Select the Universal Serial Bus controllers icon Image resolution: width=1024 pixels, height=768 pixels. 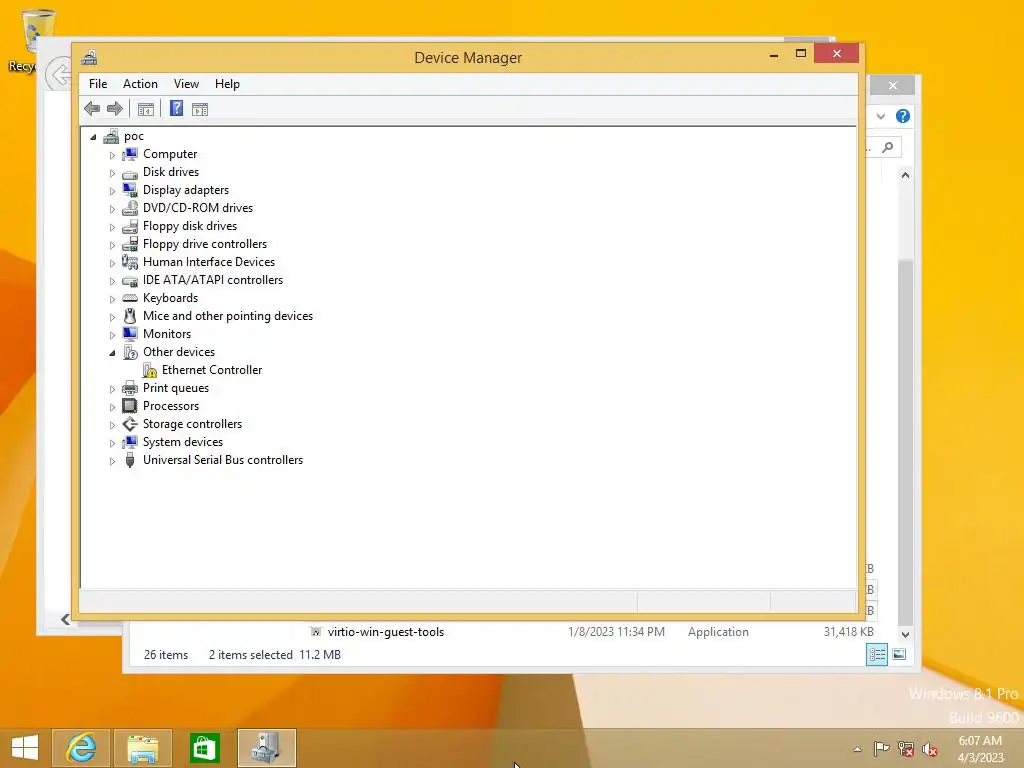[130, 460]
